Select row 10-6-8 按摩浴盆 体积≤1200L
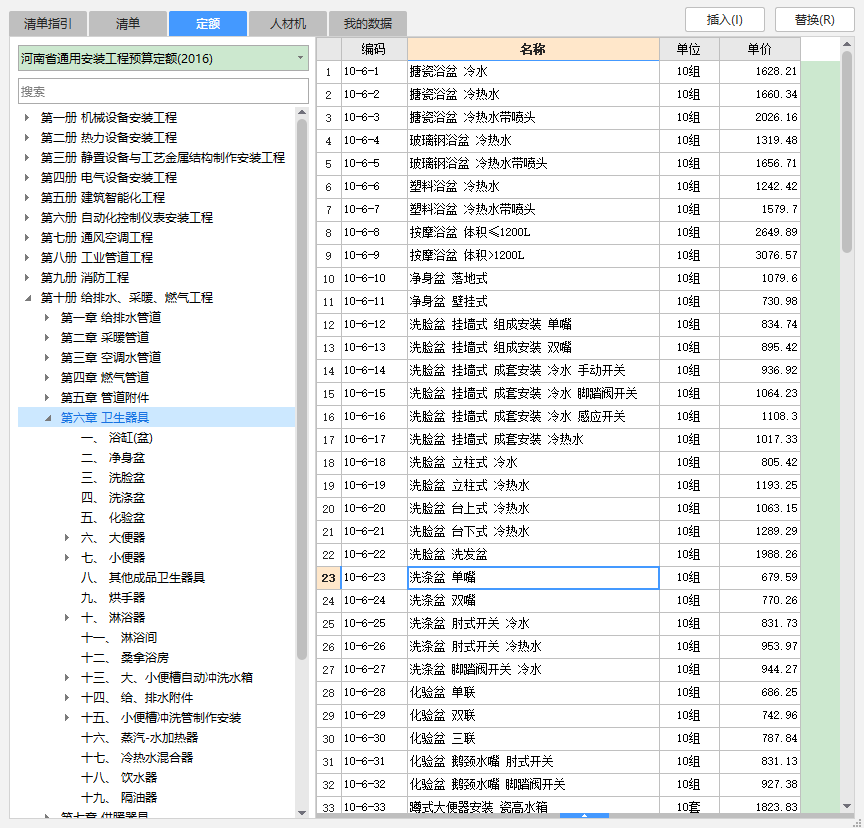 (533, 232)
